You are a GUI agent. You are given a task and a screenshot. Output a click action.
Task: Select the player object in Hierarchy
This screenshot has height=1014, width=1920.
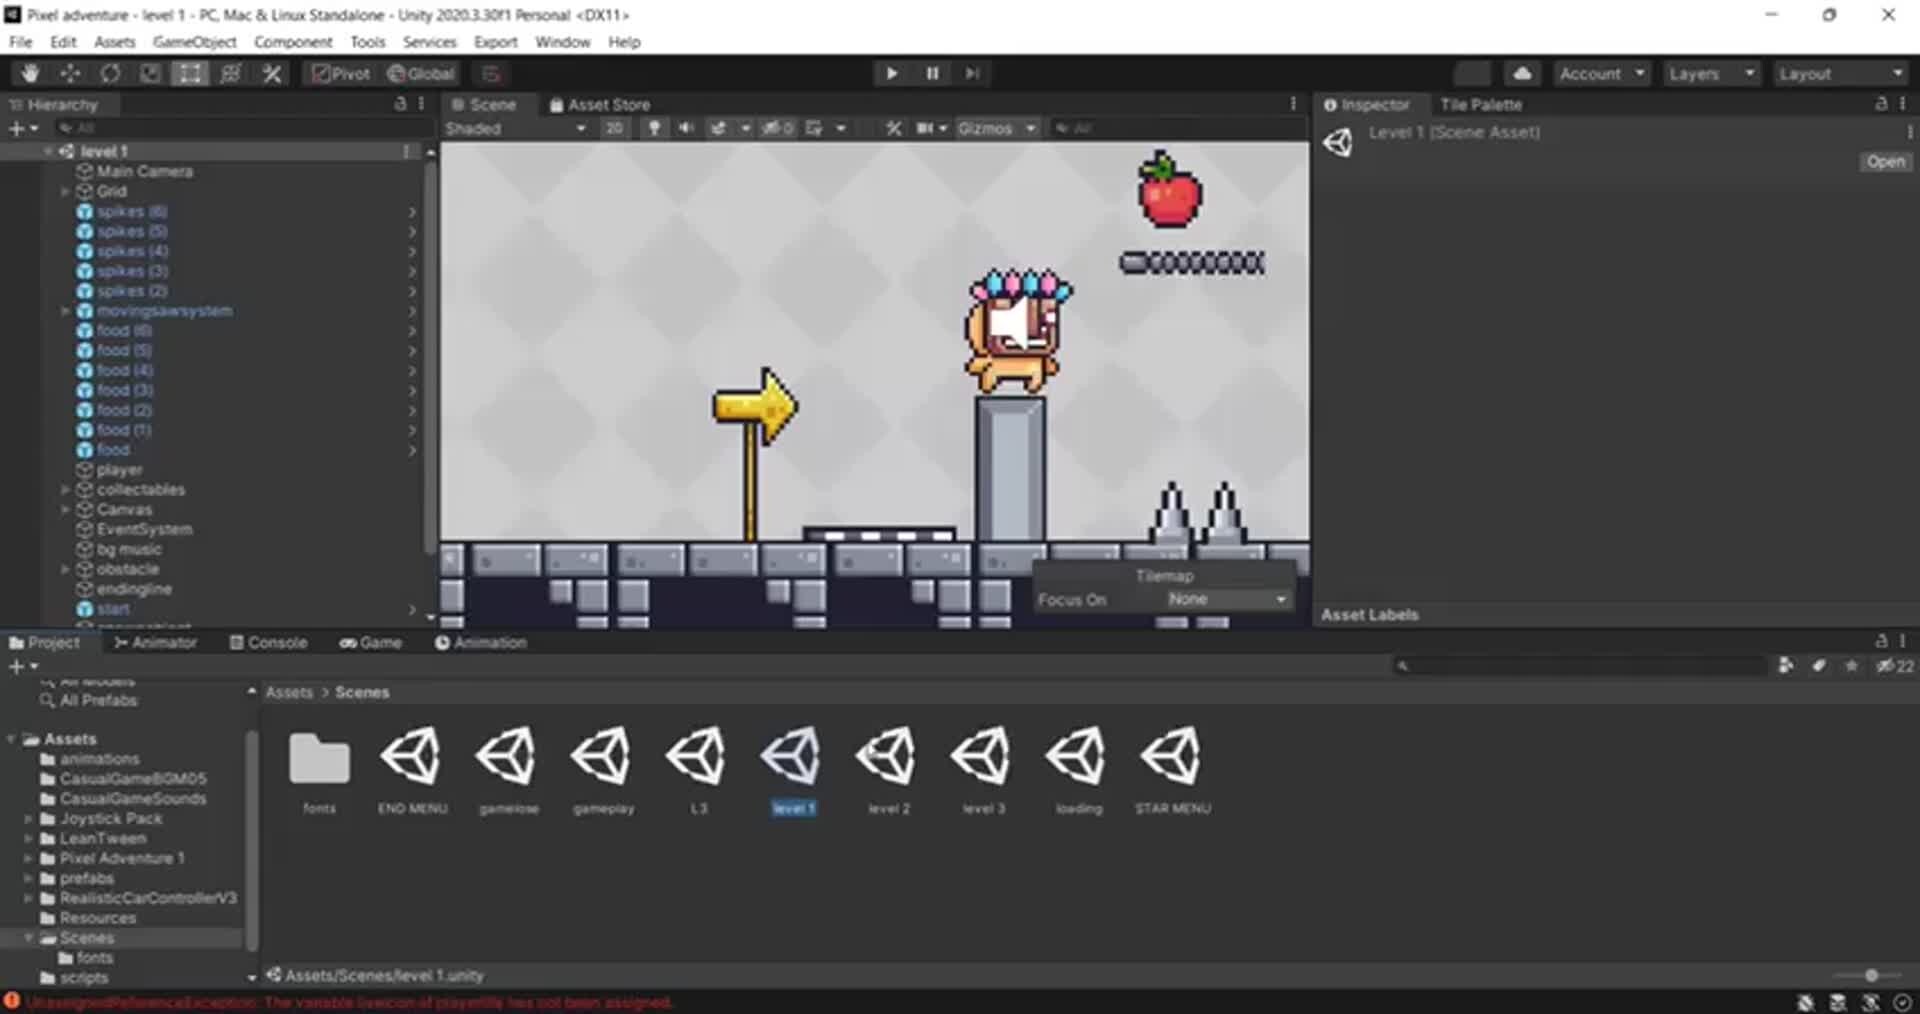tap(119, 470)
